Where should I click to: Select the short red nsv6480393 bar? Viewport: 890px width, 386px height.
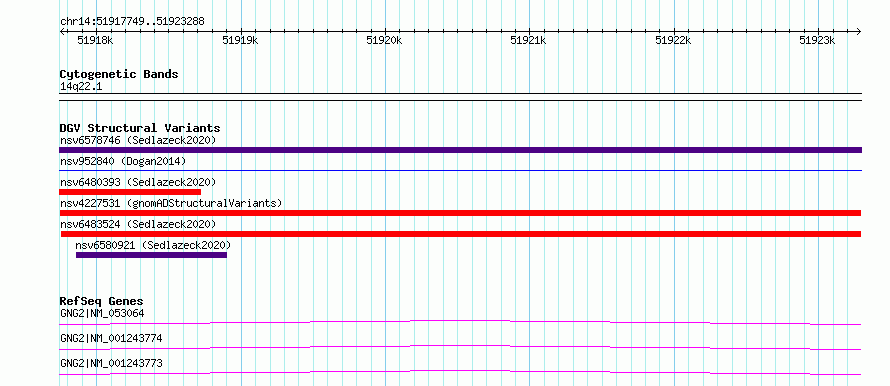pyautogui.click(x=130, y=192)
